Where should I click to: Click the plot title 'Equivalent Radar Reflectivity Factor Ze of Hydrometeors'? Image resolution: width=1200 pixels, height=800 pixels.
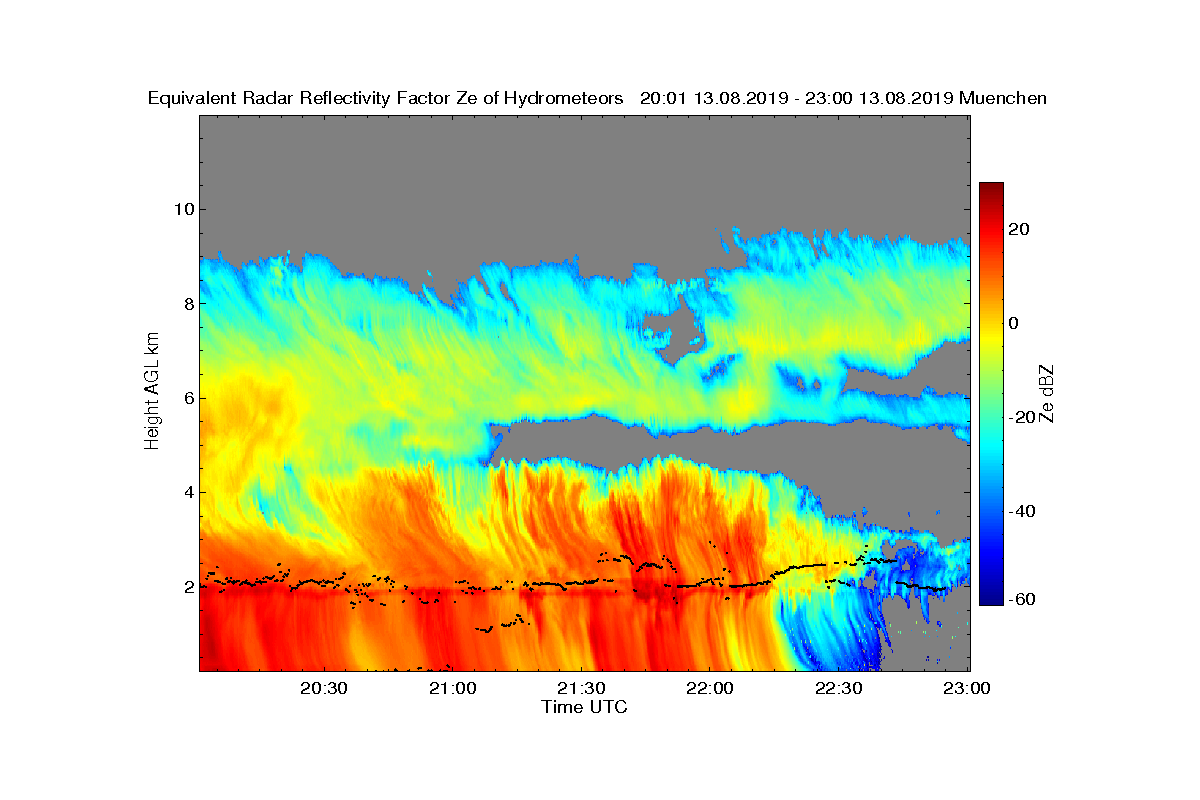click(x=386, y=98)
